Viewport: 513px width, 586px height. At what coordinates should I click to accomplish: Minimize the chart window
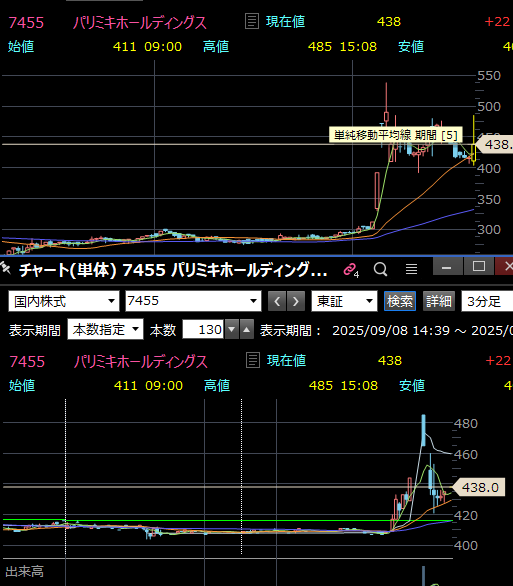point(447,267)
